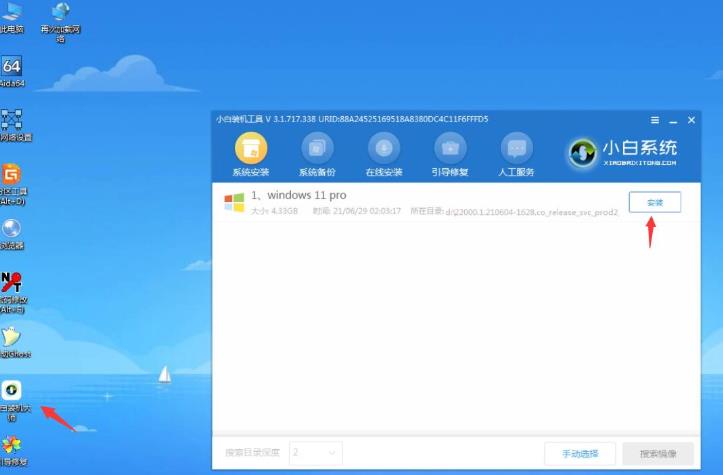The image size is (723, 475).
Task: Launch the 分区工具 (Alt+D) desktop icon
Action: tap(13, 184)
